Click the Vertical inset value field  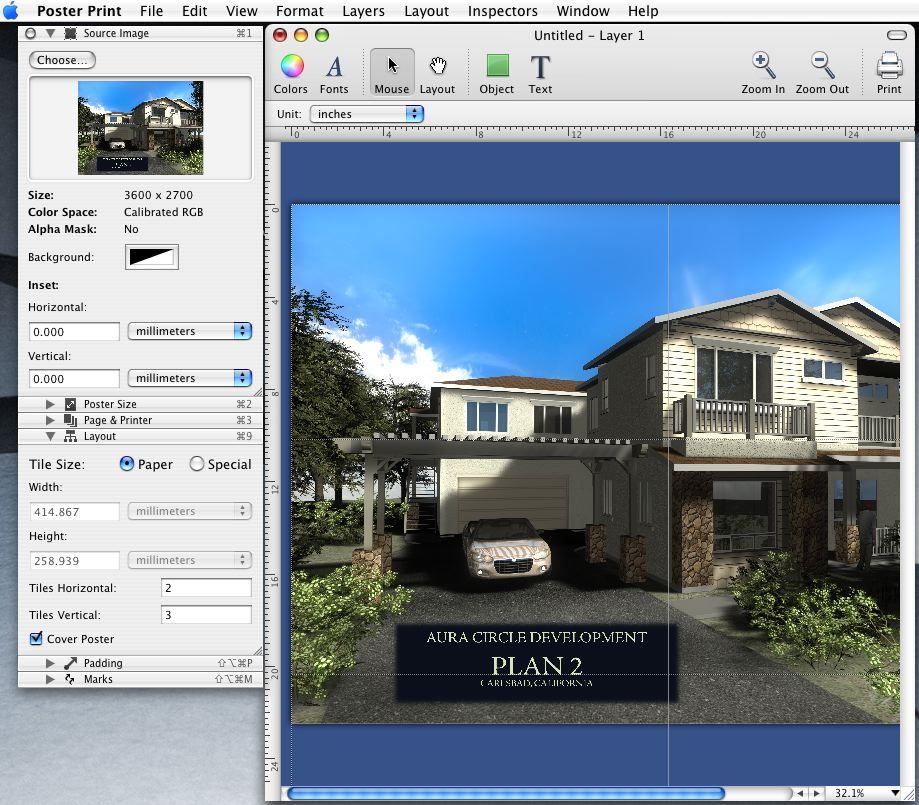click(74, 379)
